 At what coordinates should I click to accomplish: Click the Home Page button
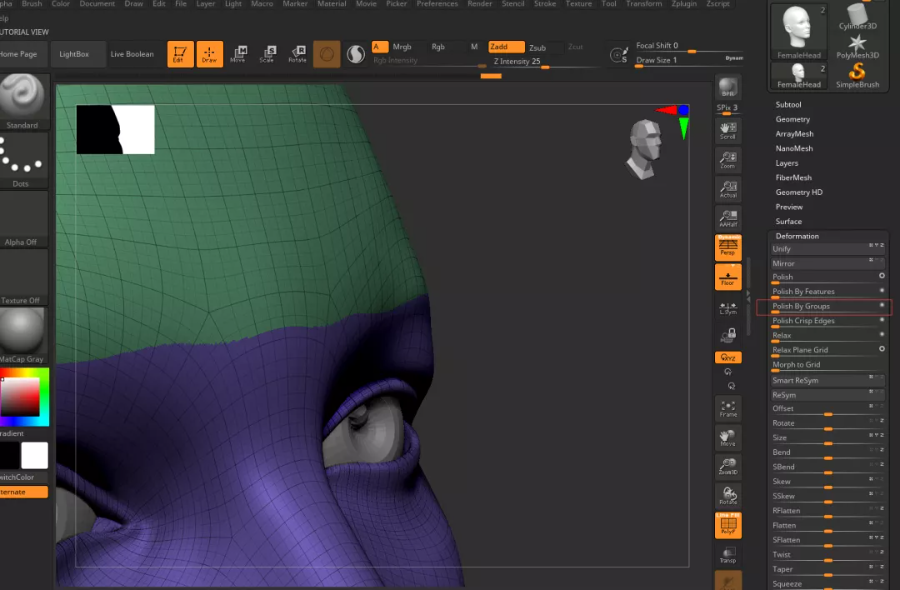pyautogui.click(x=21, y=54)
